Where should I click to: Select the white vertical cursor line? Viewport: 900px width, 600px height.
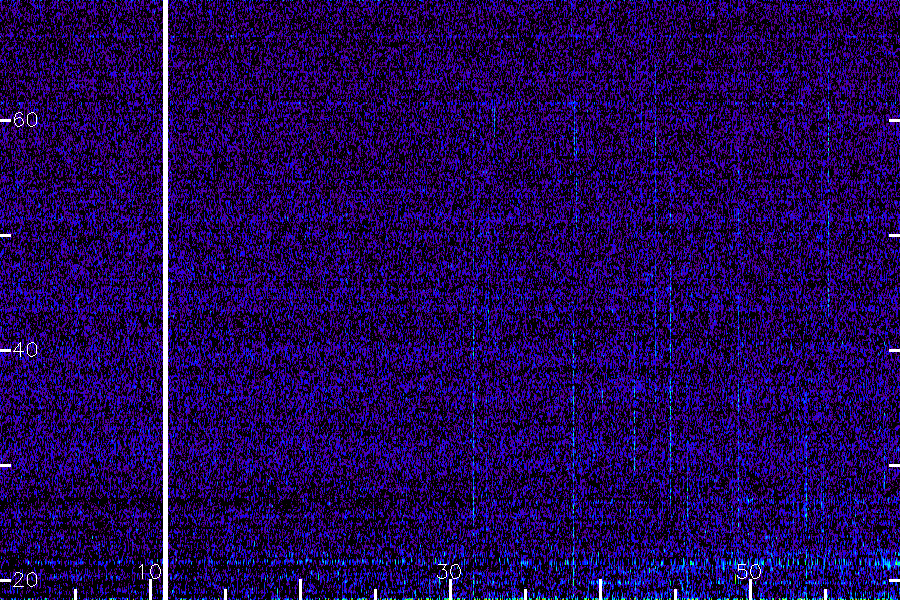(x=166, y=300)
